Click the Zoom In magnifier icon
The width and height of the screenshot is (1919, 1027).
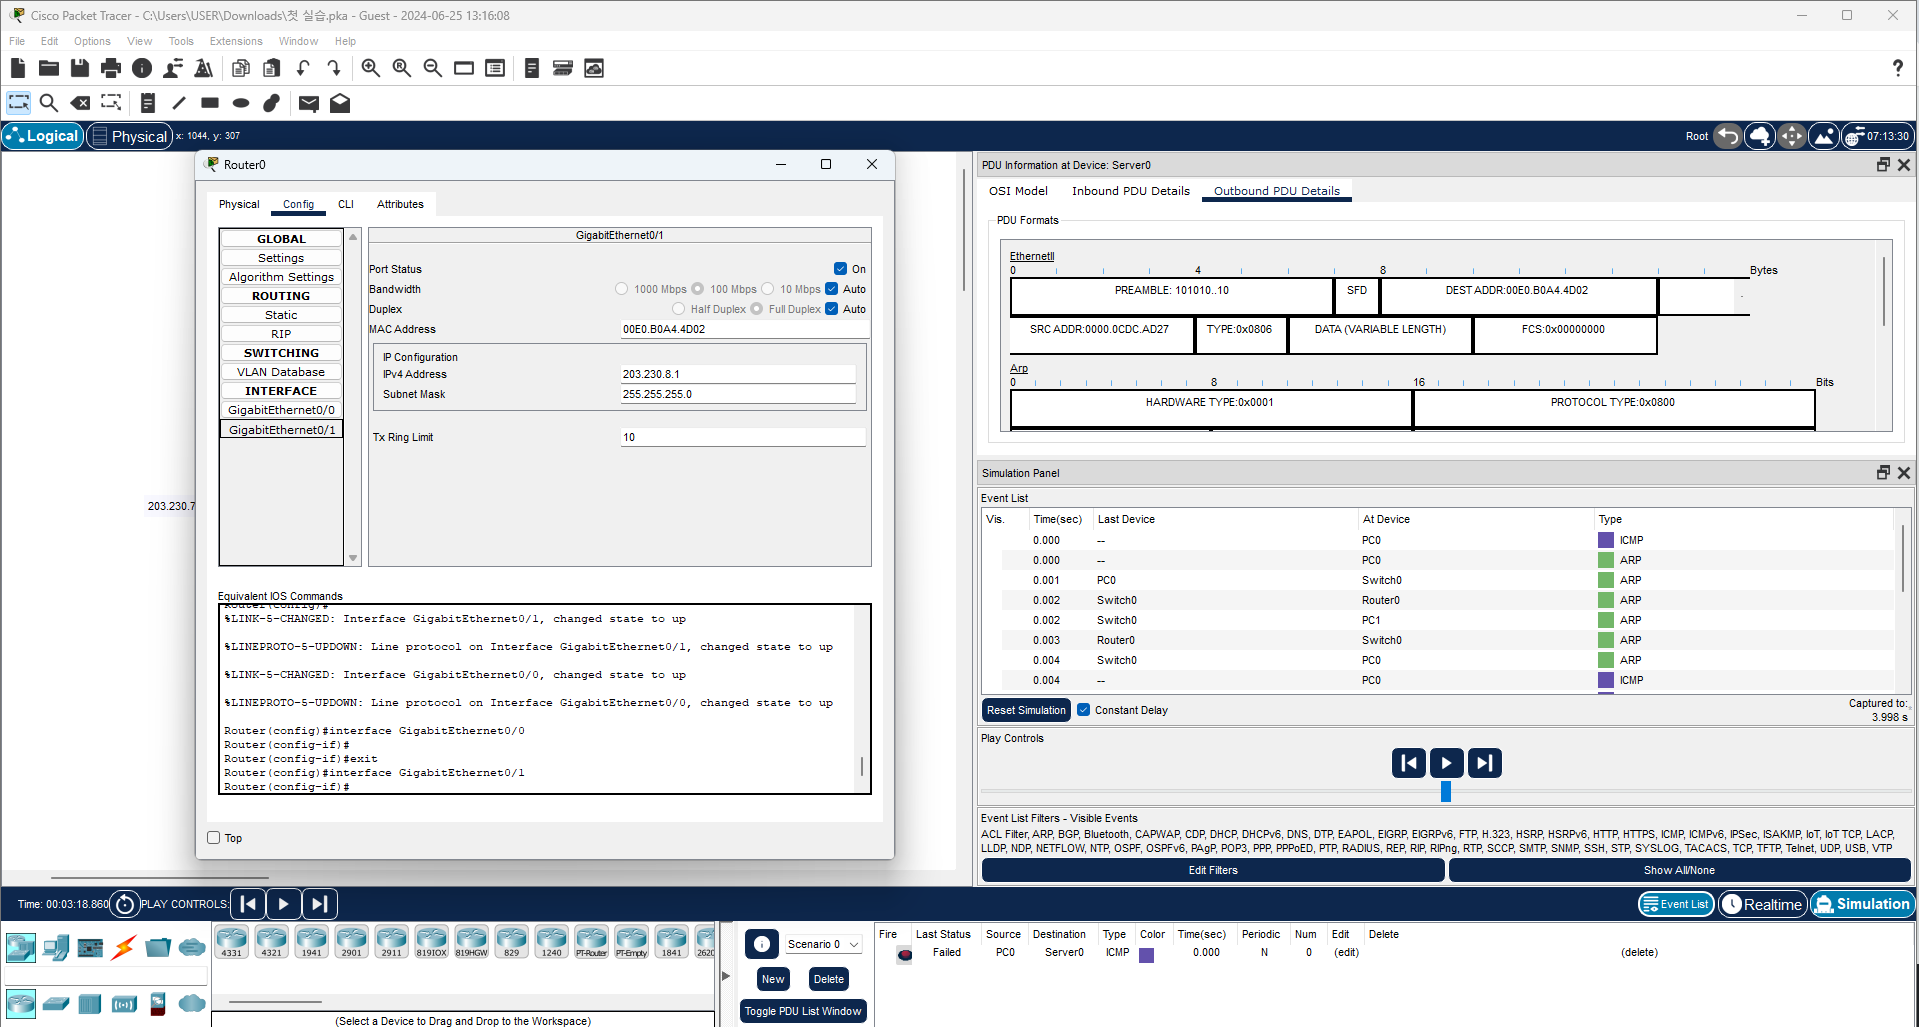tap(371, 68)
